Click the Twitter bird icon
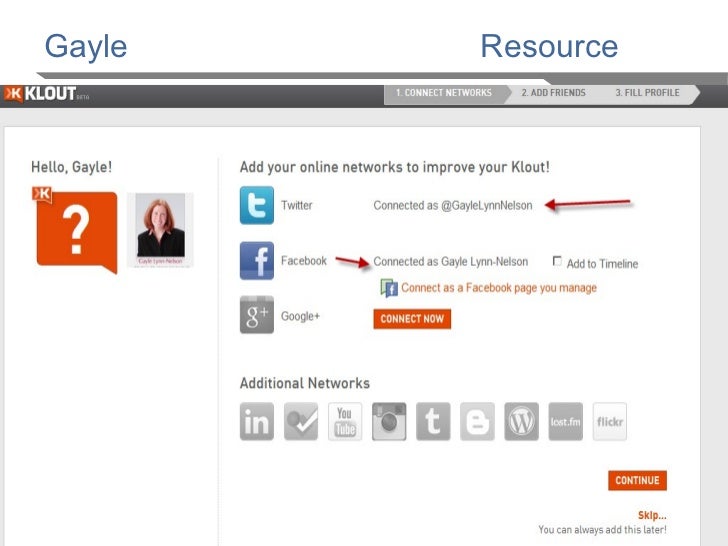This screenshot has height=546, width=728. [257, 205]
